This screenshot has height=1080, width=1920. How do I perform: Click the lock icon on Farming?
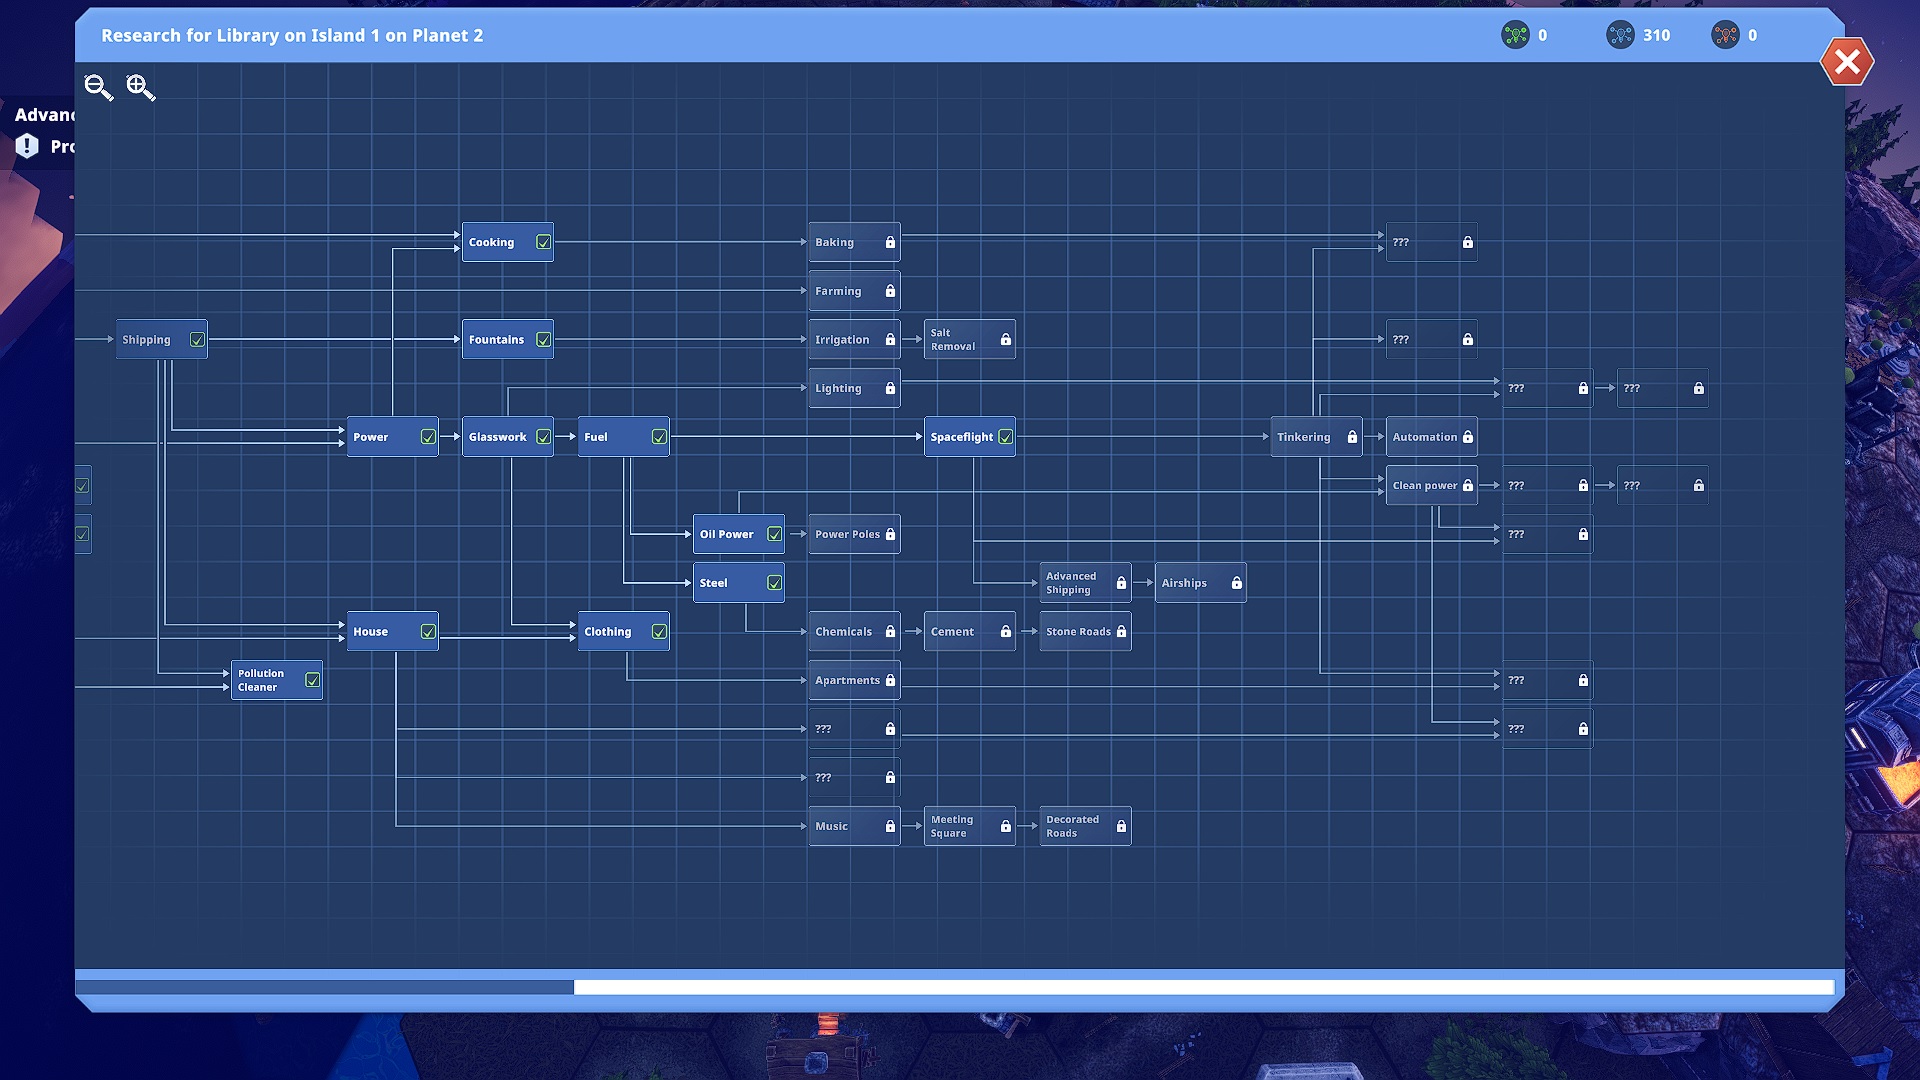click(x=890, y=291)
